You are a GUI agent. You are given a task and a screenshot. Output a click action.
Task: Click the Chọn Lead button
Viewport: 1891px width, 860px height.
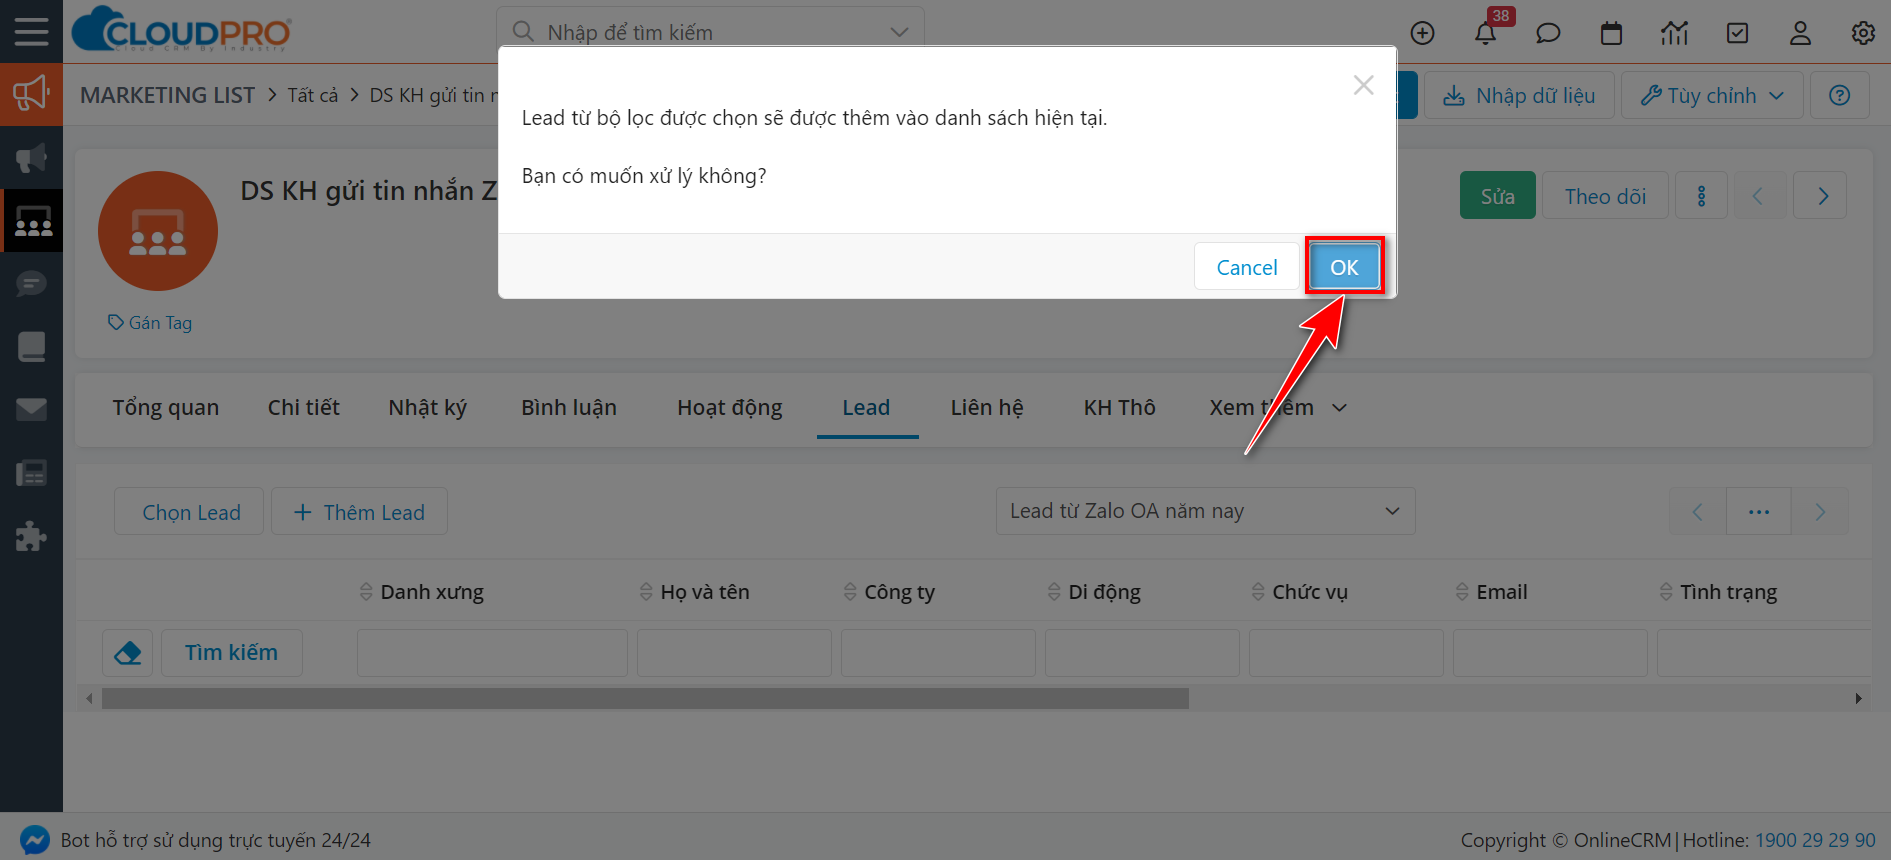click(x=189, y=512)
